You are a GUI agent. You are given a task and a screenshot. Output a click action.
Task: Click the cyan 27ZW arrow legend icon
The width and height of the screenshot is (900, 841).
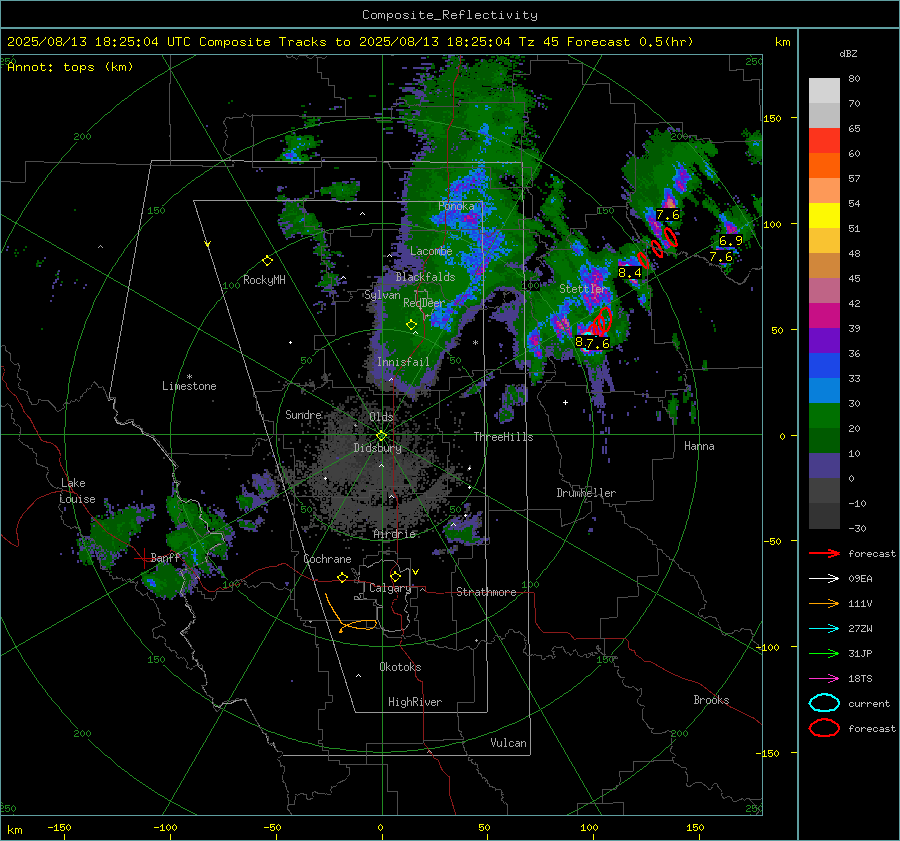pyautogui.click(x=824, y=628)
